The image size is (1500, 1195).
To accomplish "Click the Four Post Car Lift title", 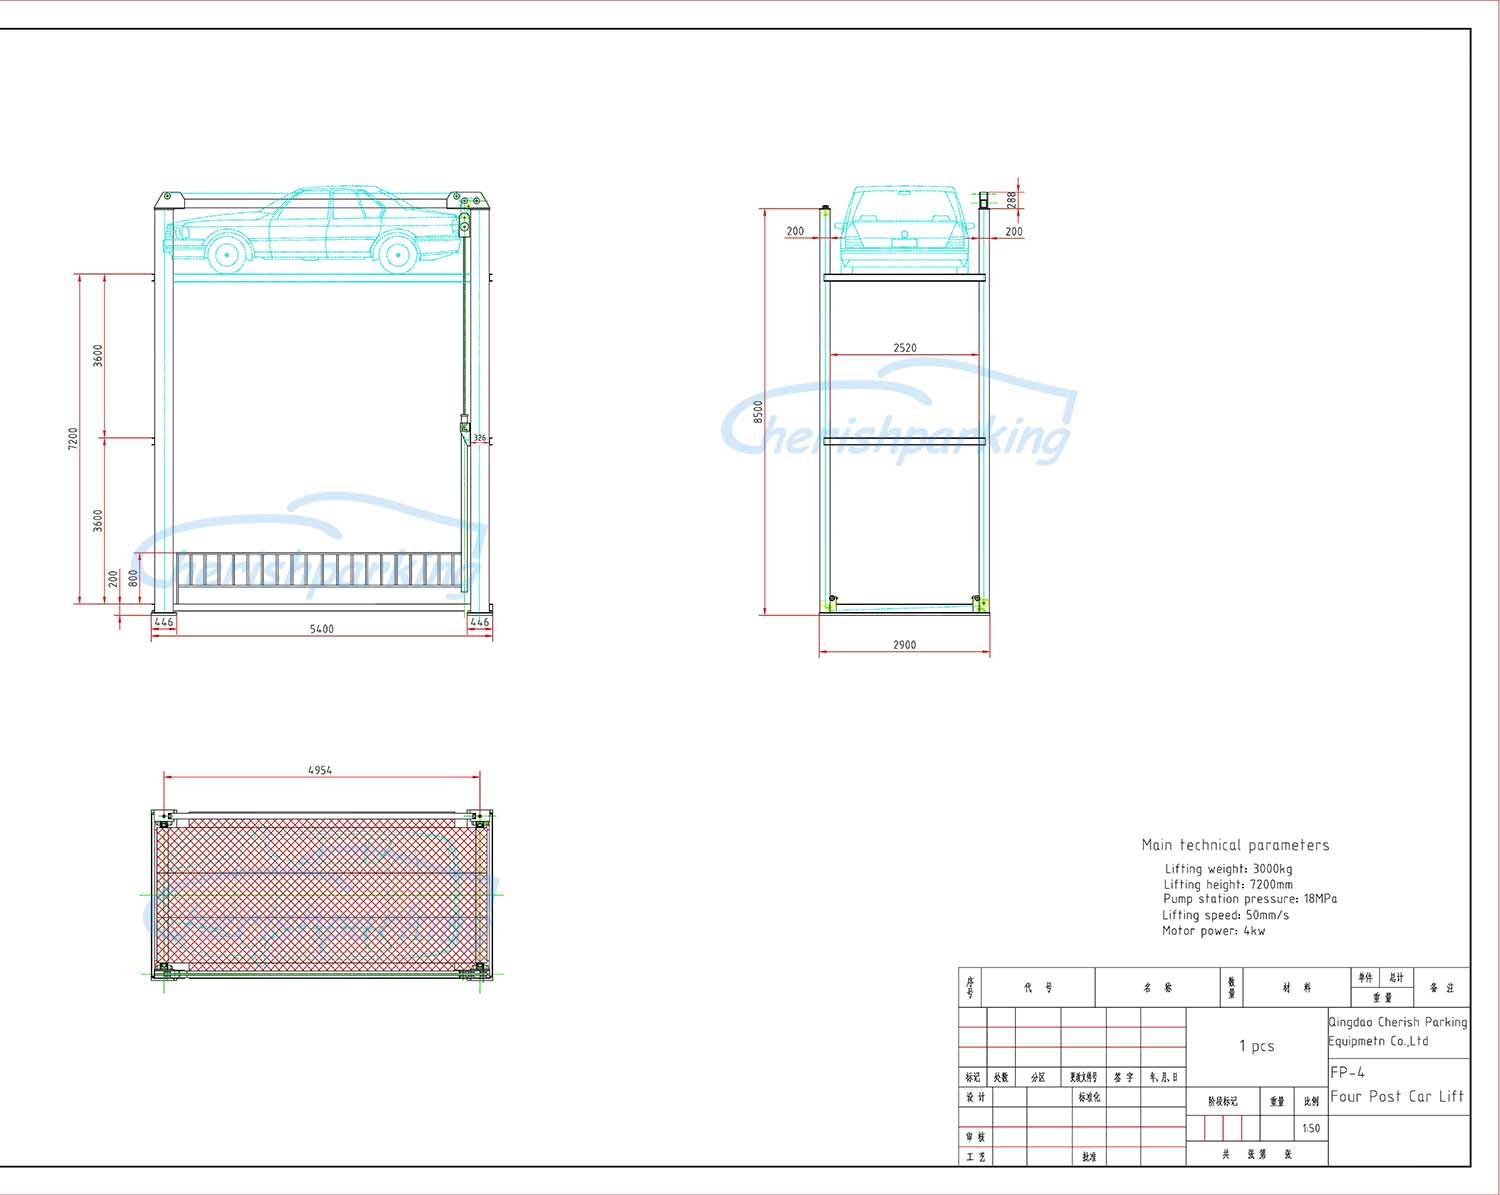I will (x=1397, y=1097).
